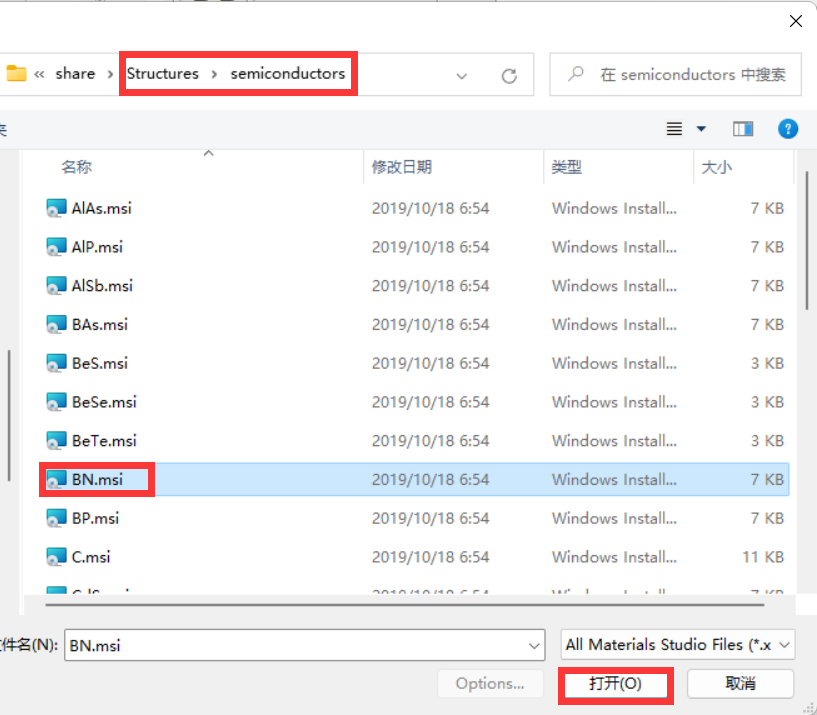Select the BP.msi file name
Screen dimensions: 817x715
tap(95, 518)
